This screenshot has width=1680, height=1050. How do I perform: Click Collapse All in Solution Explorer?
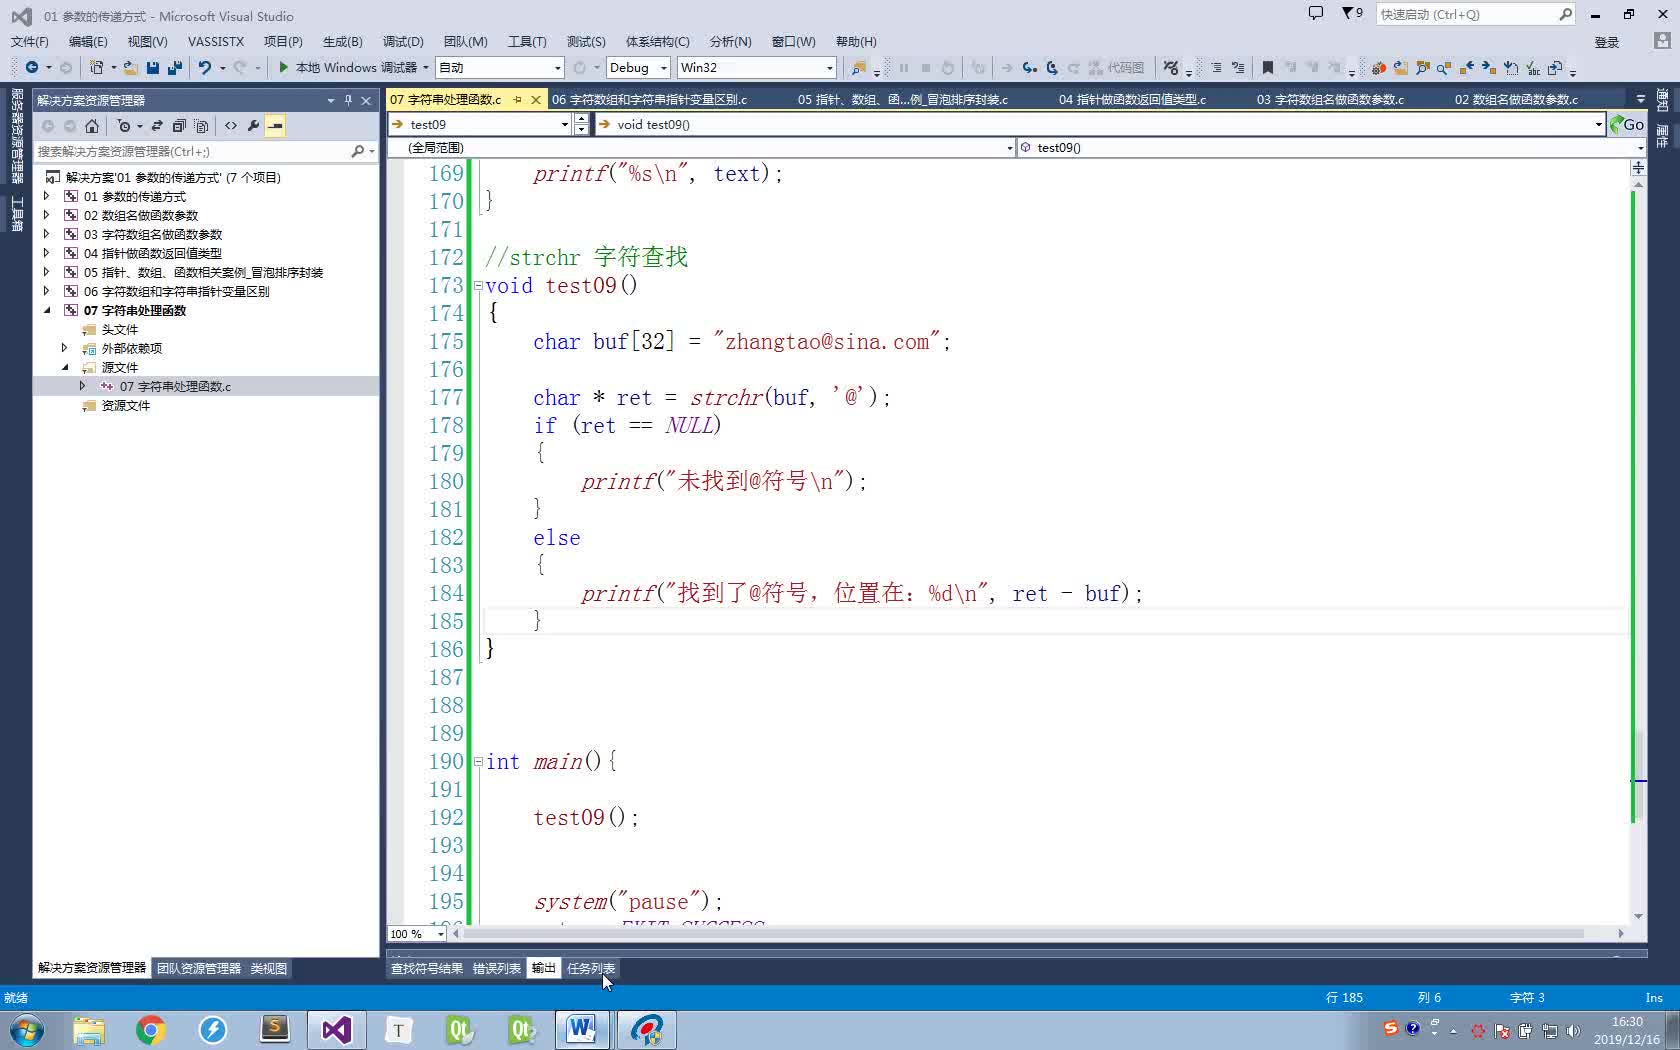179,126
